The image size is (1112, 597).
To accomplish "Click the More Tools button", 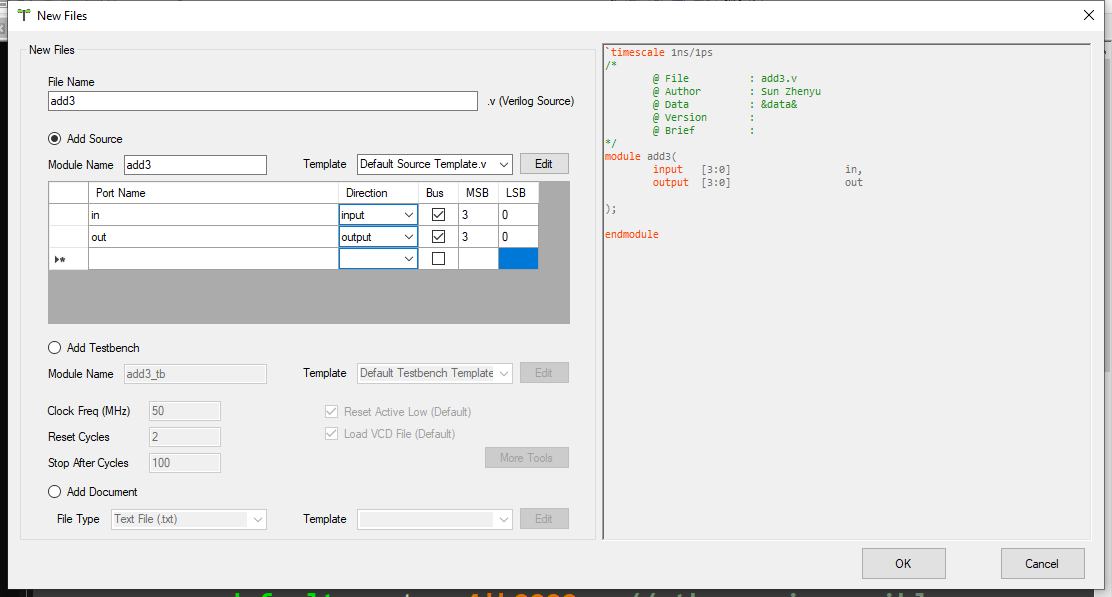I will 526,457.
